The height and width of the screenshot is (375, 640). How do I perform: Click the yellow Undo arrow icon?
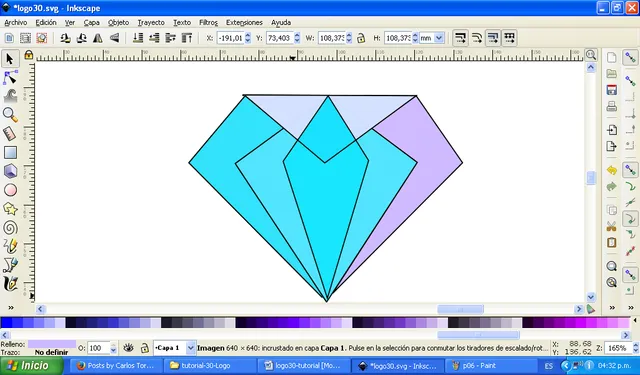[611, 170]
